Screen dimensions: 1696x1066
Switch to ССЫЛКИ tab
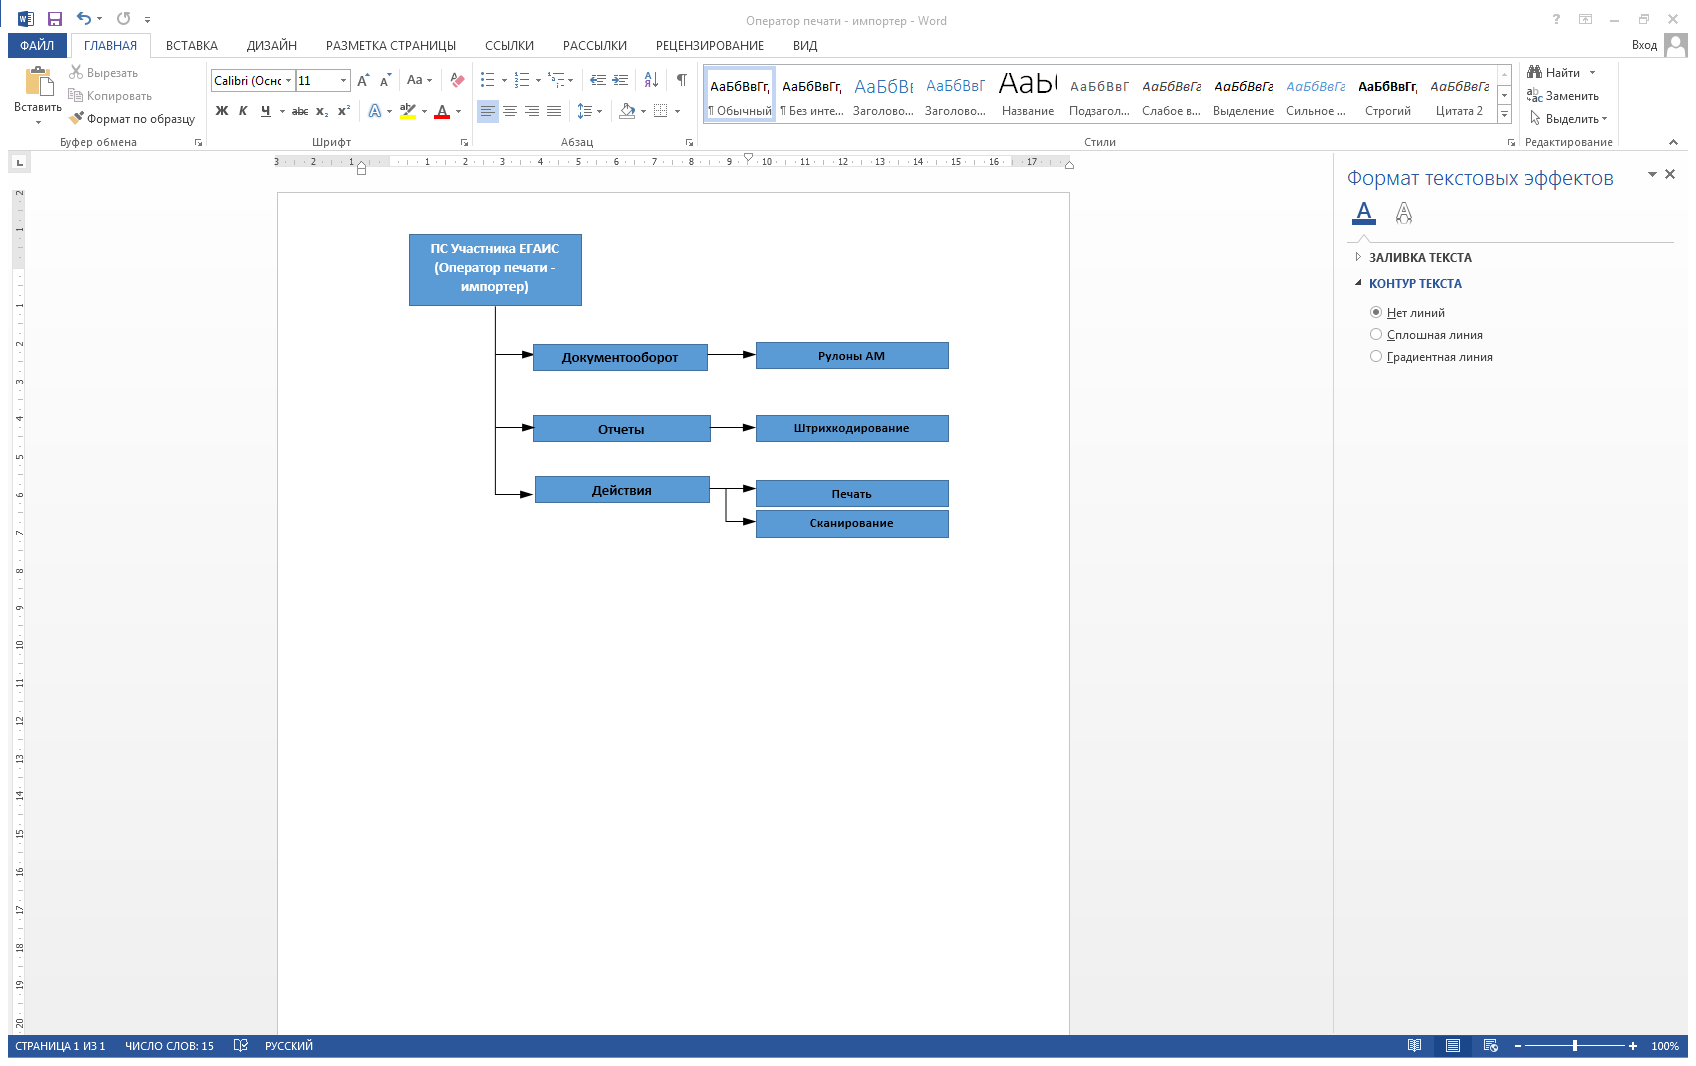coord(509,45)
